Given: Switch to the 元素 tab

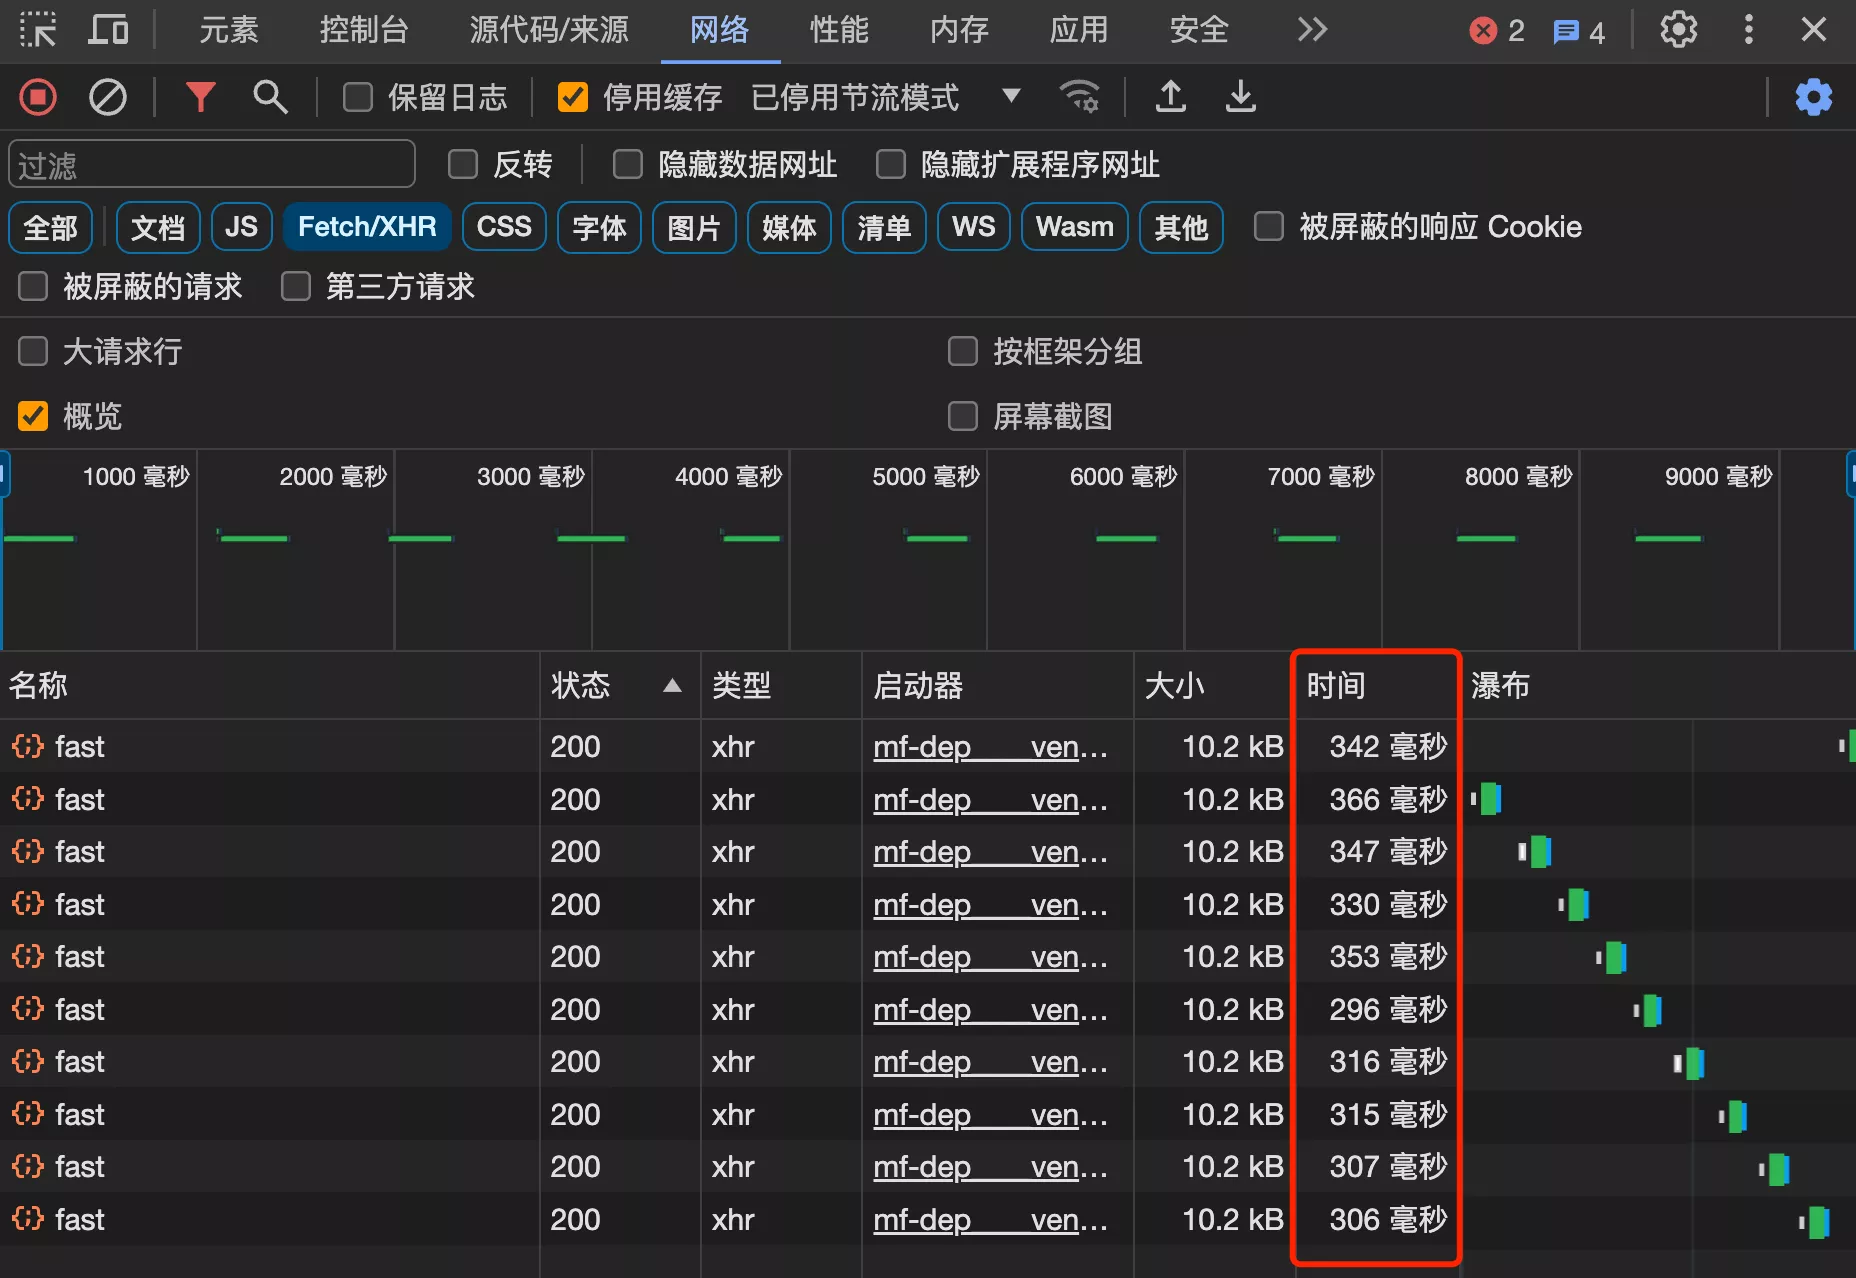Looking at the screenshot, I should point(229,30).
